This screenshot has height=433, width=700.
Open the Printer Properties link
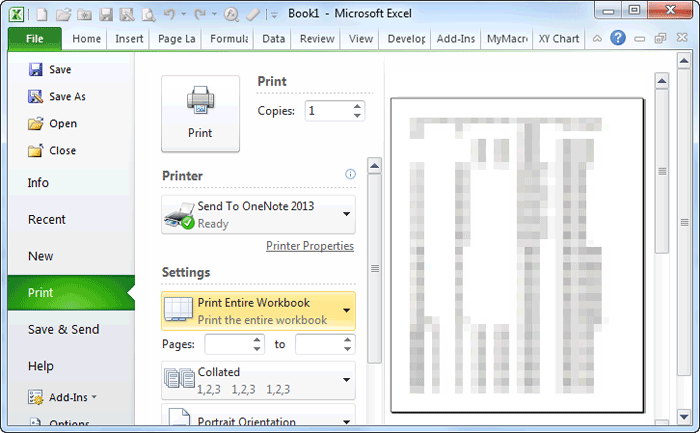[310, 246]
